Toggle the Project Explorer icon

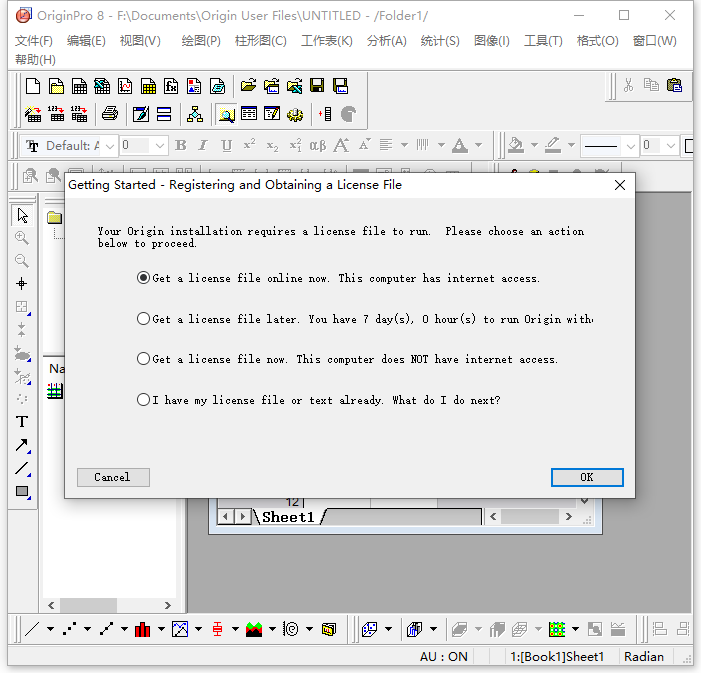pyautogui.click(x=227, y=114)
